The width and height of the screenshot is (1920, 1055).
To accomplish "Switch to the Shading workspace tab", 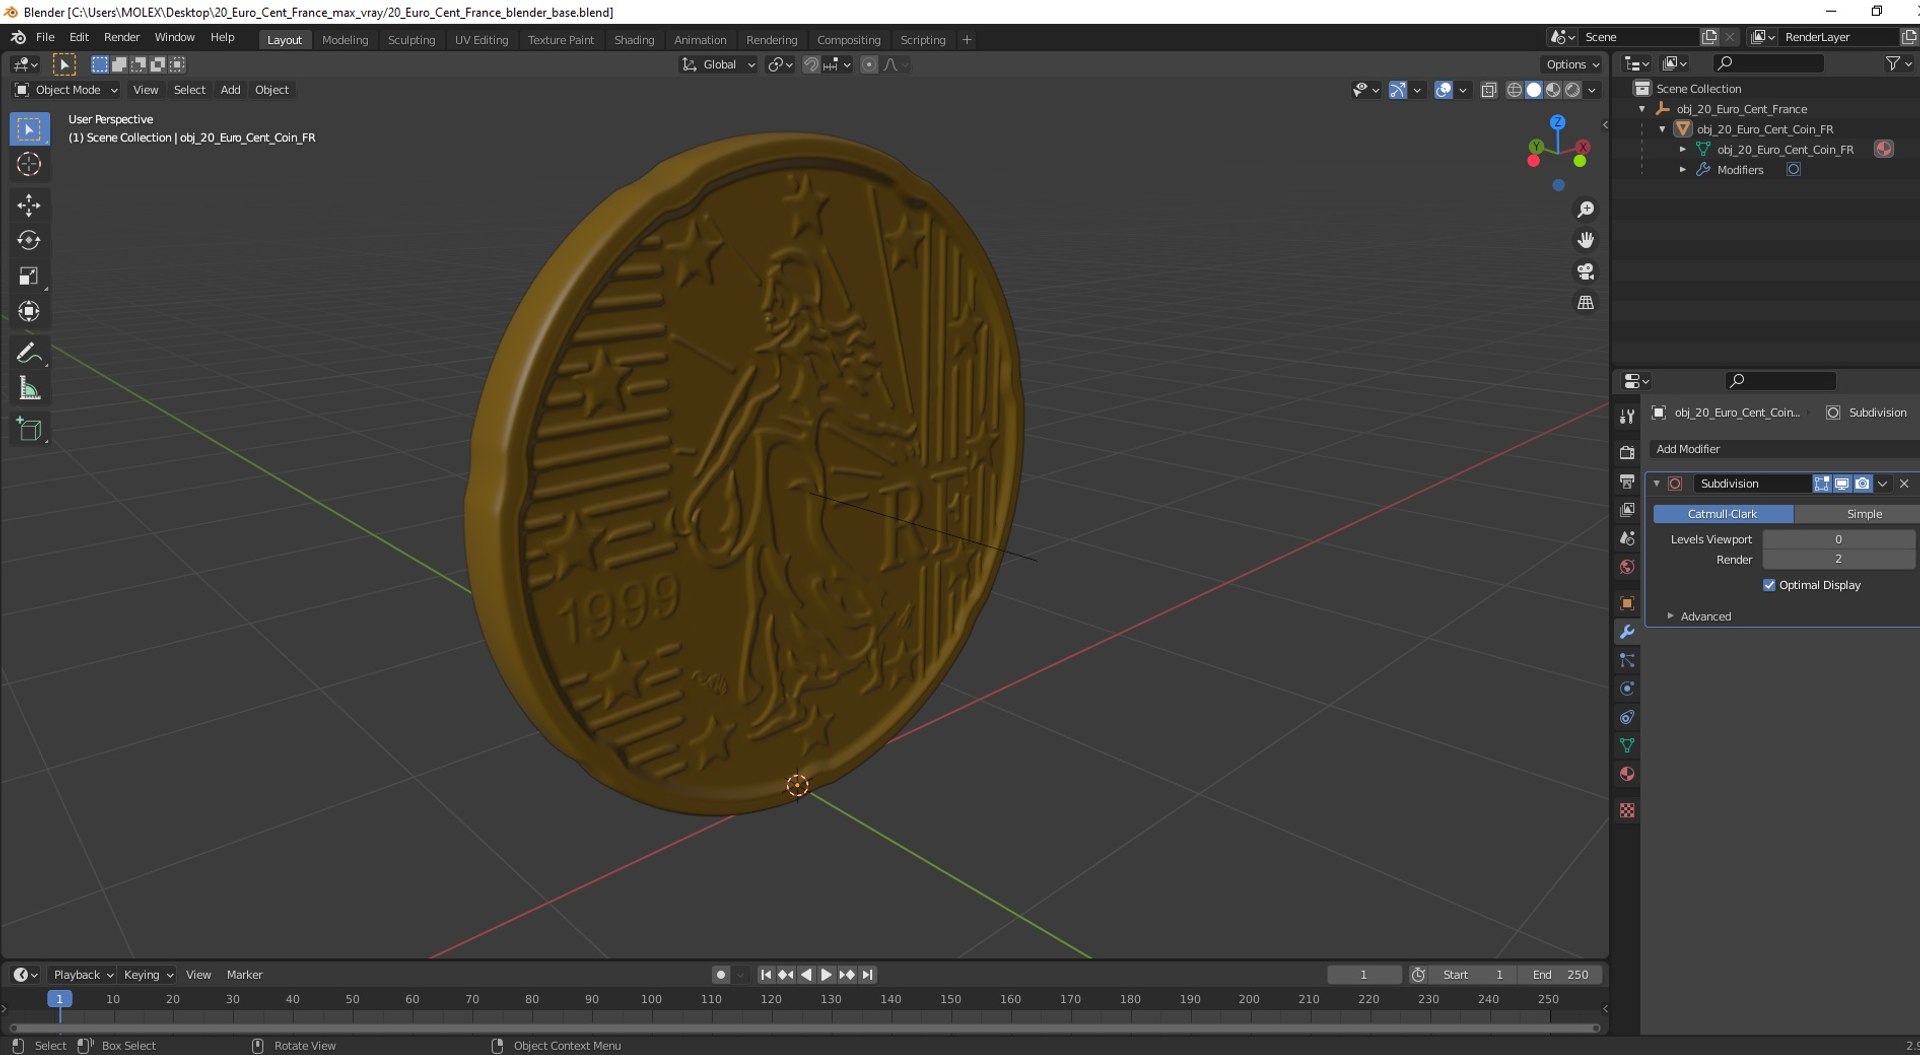I will click(x=634, y=40).
